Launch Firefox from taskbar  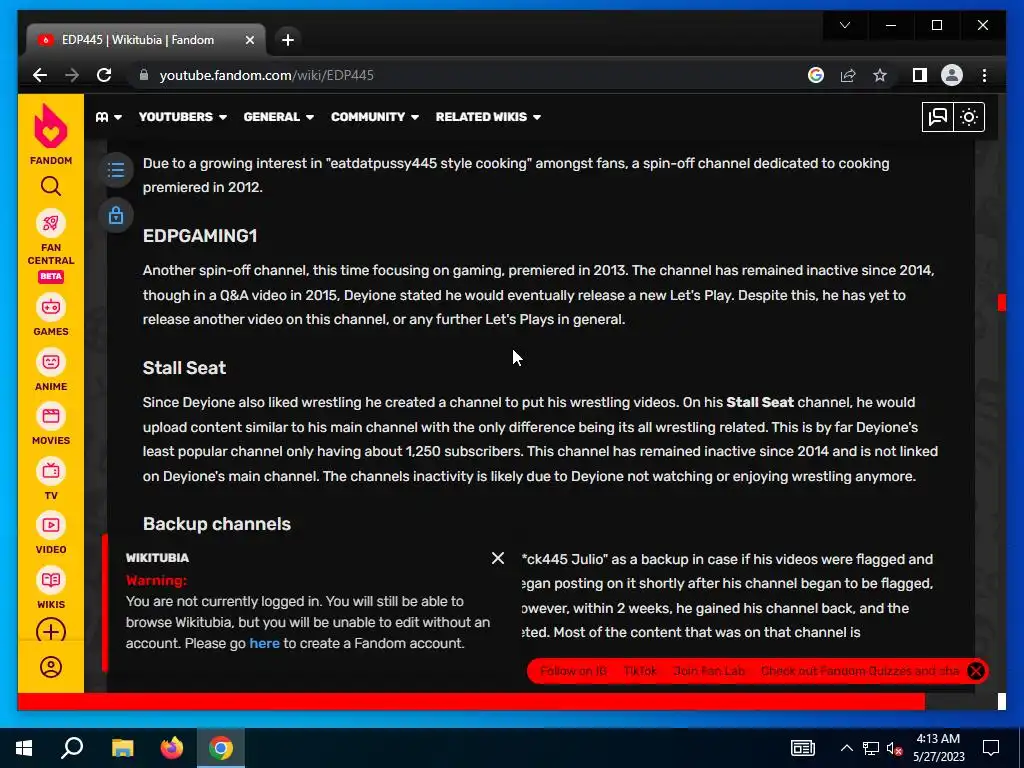[x=172, y=748]
